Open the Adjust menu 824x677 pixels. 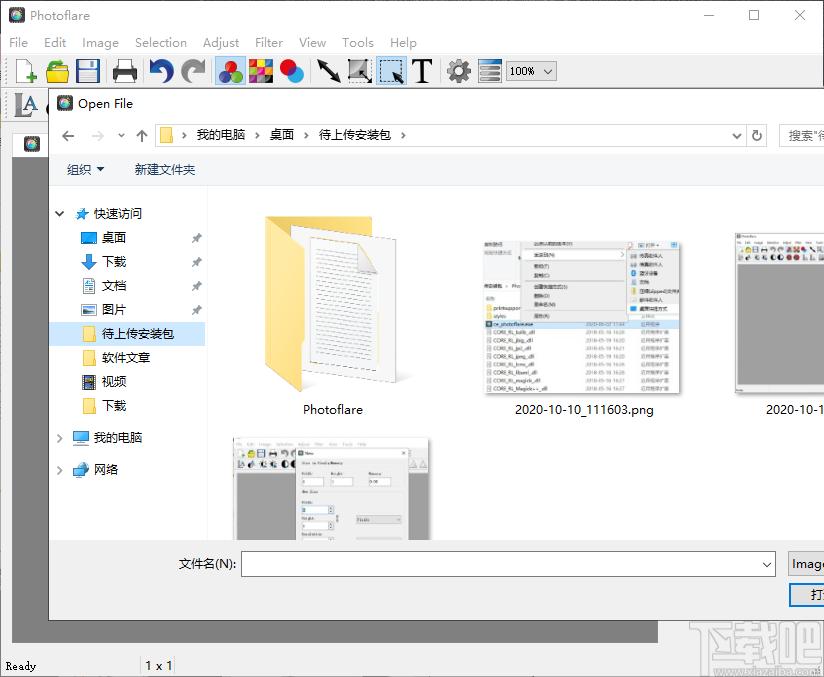coord(221,43)
